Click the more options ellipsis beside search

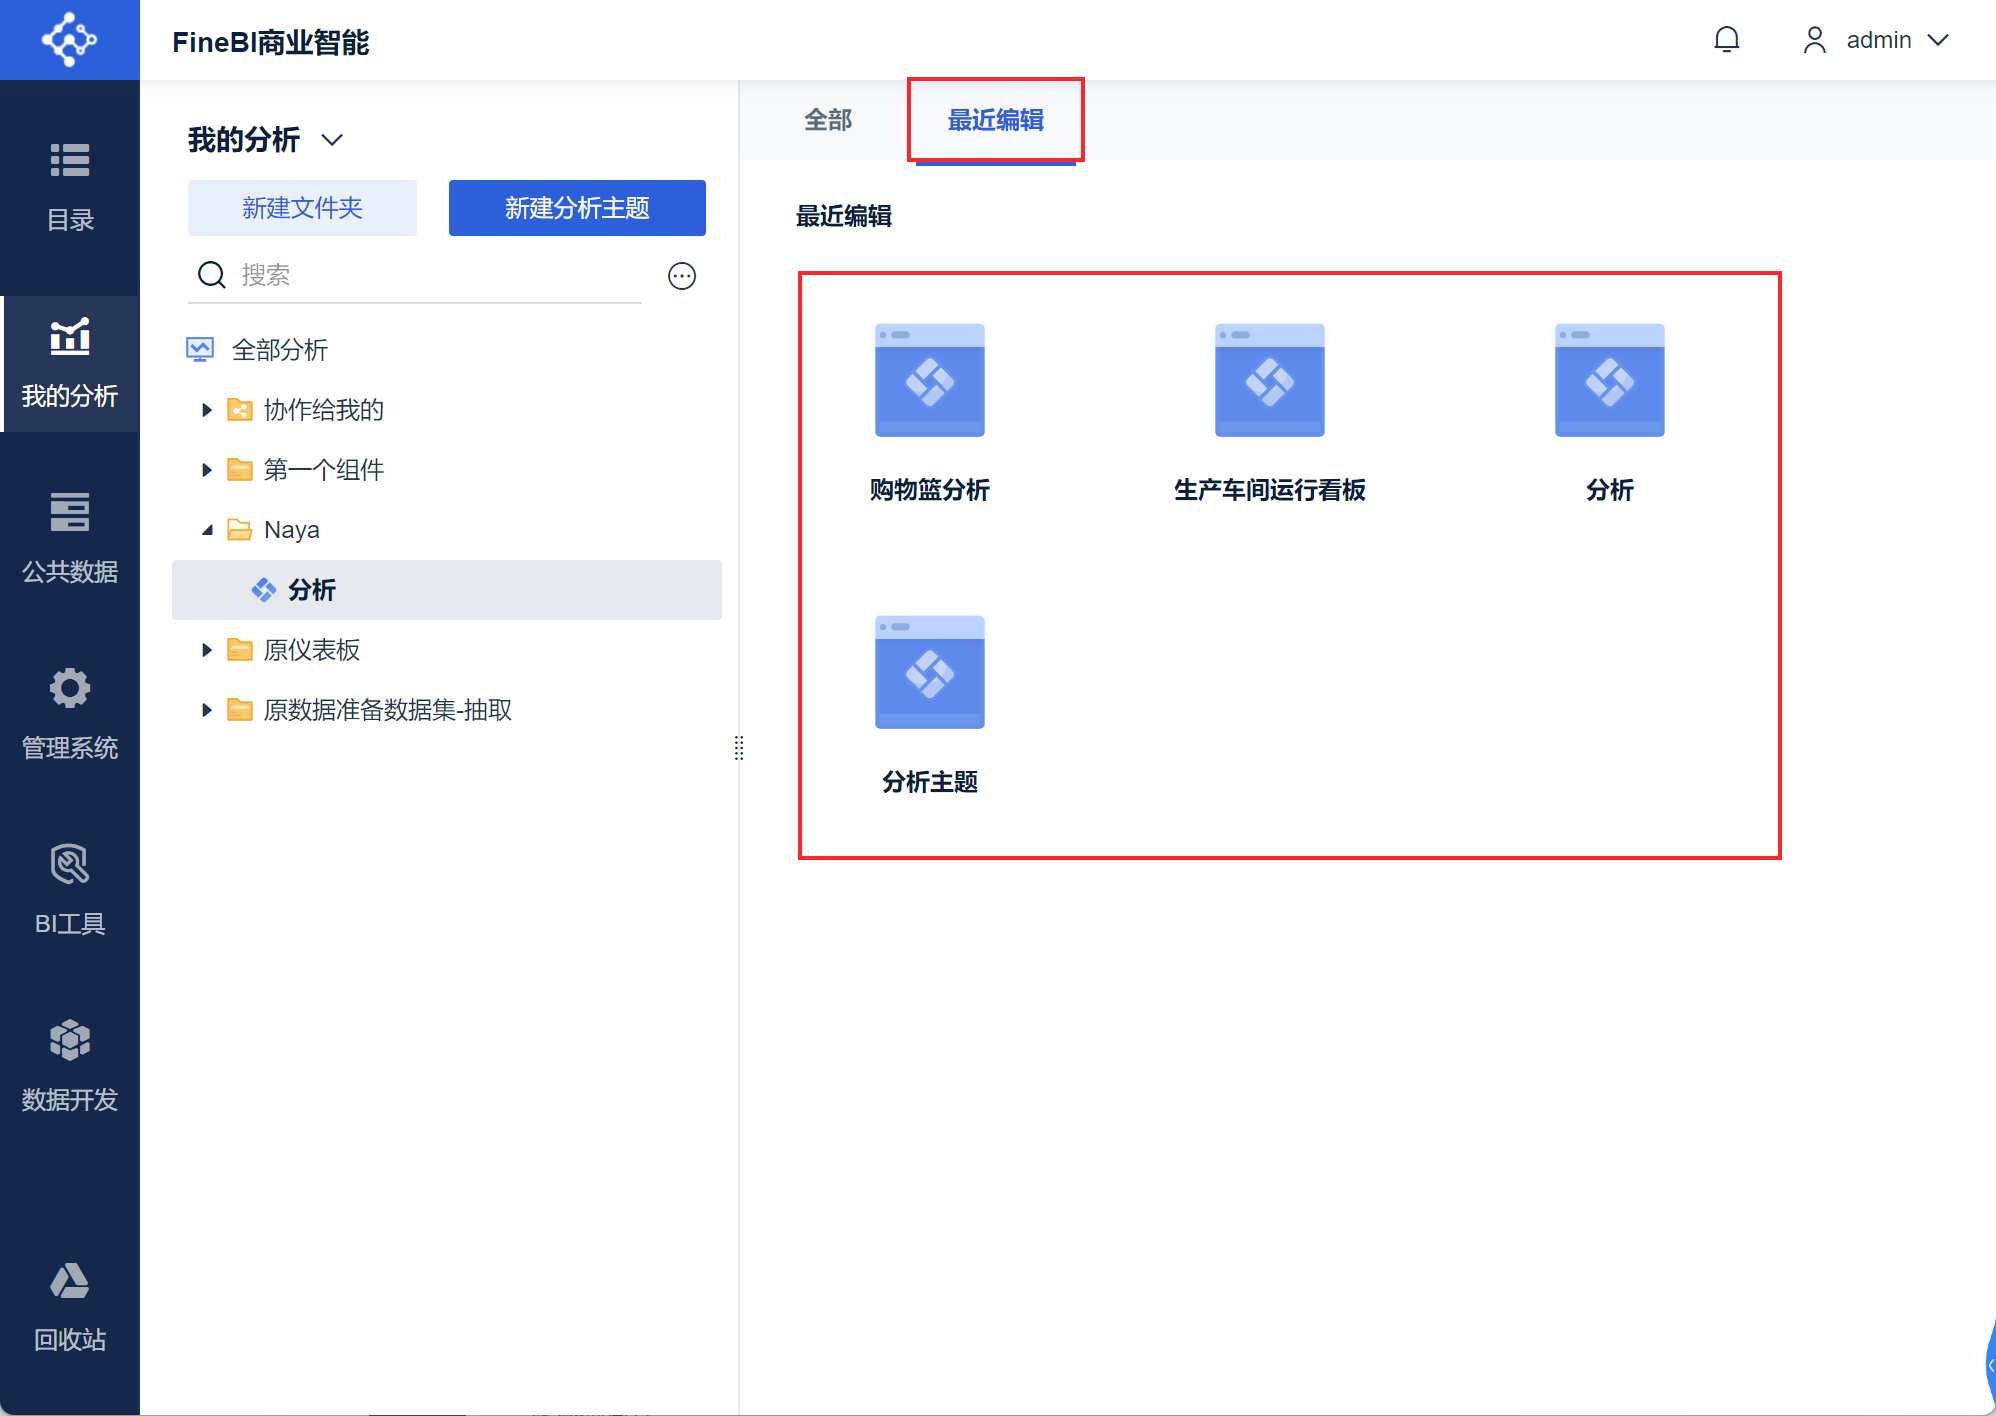coord(682,276)
